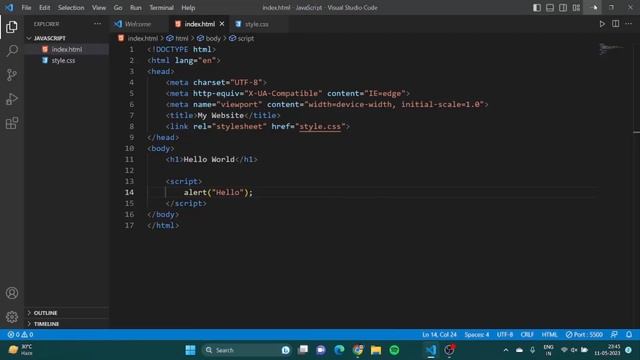Open notifications bell in status bar
The height and width of the screenshot is (360, 640).
[629, 335]
